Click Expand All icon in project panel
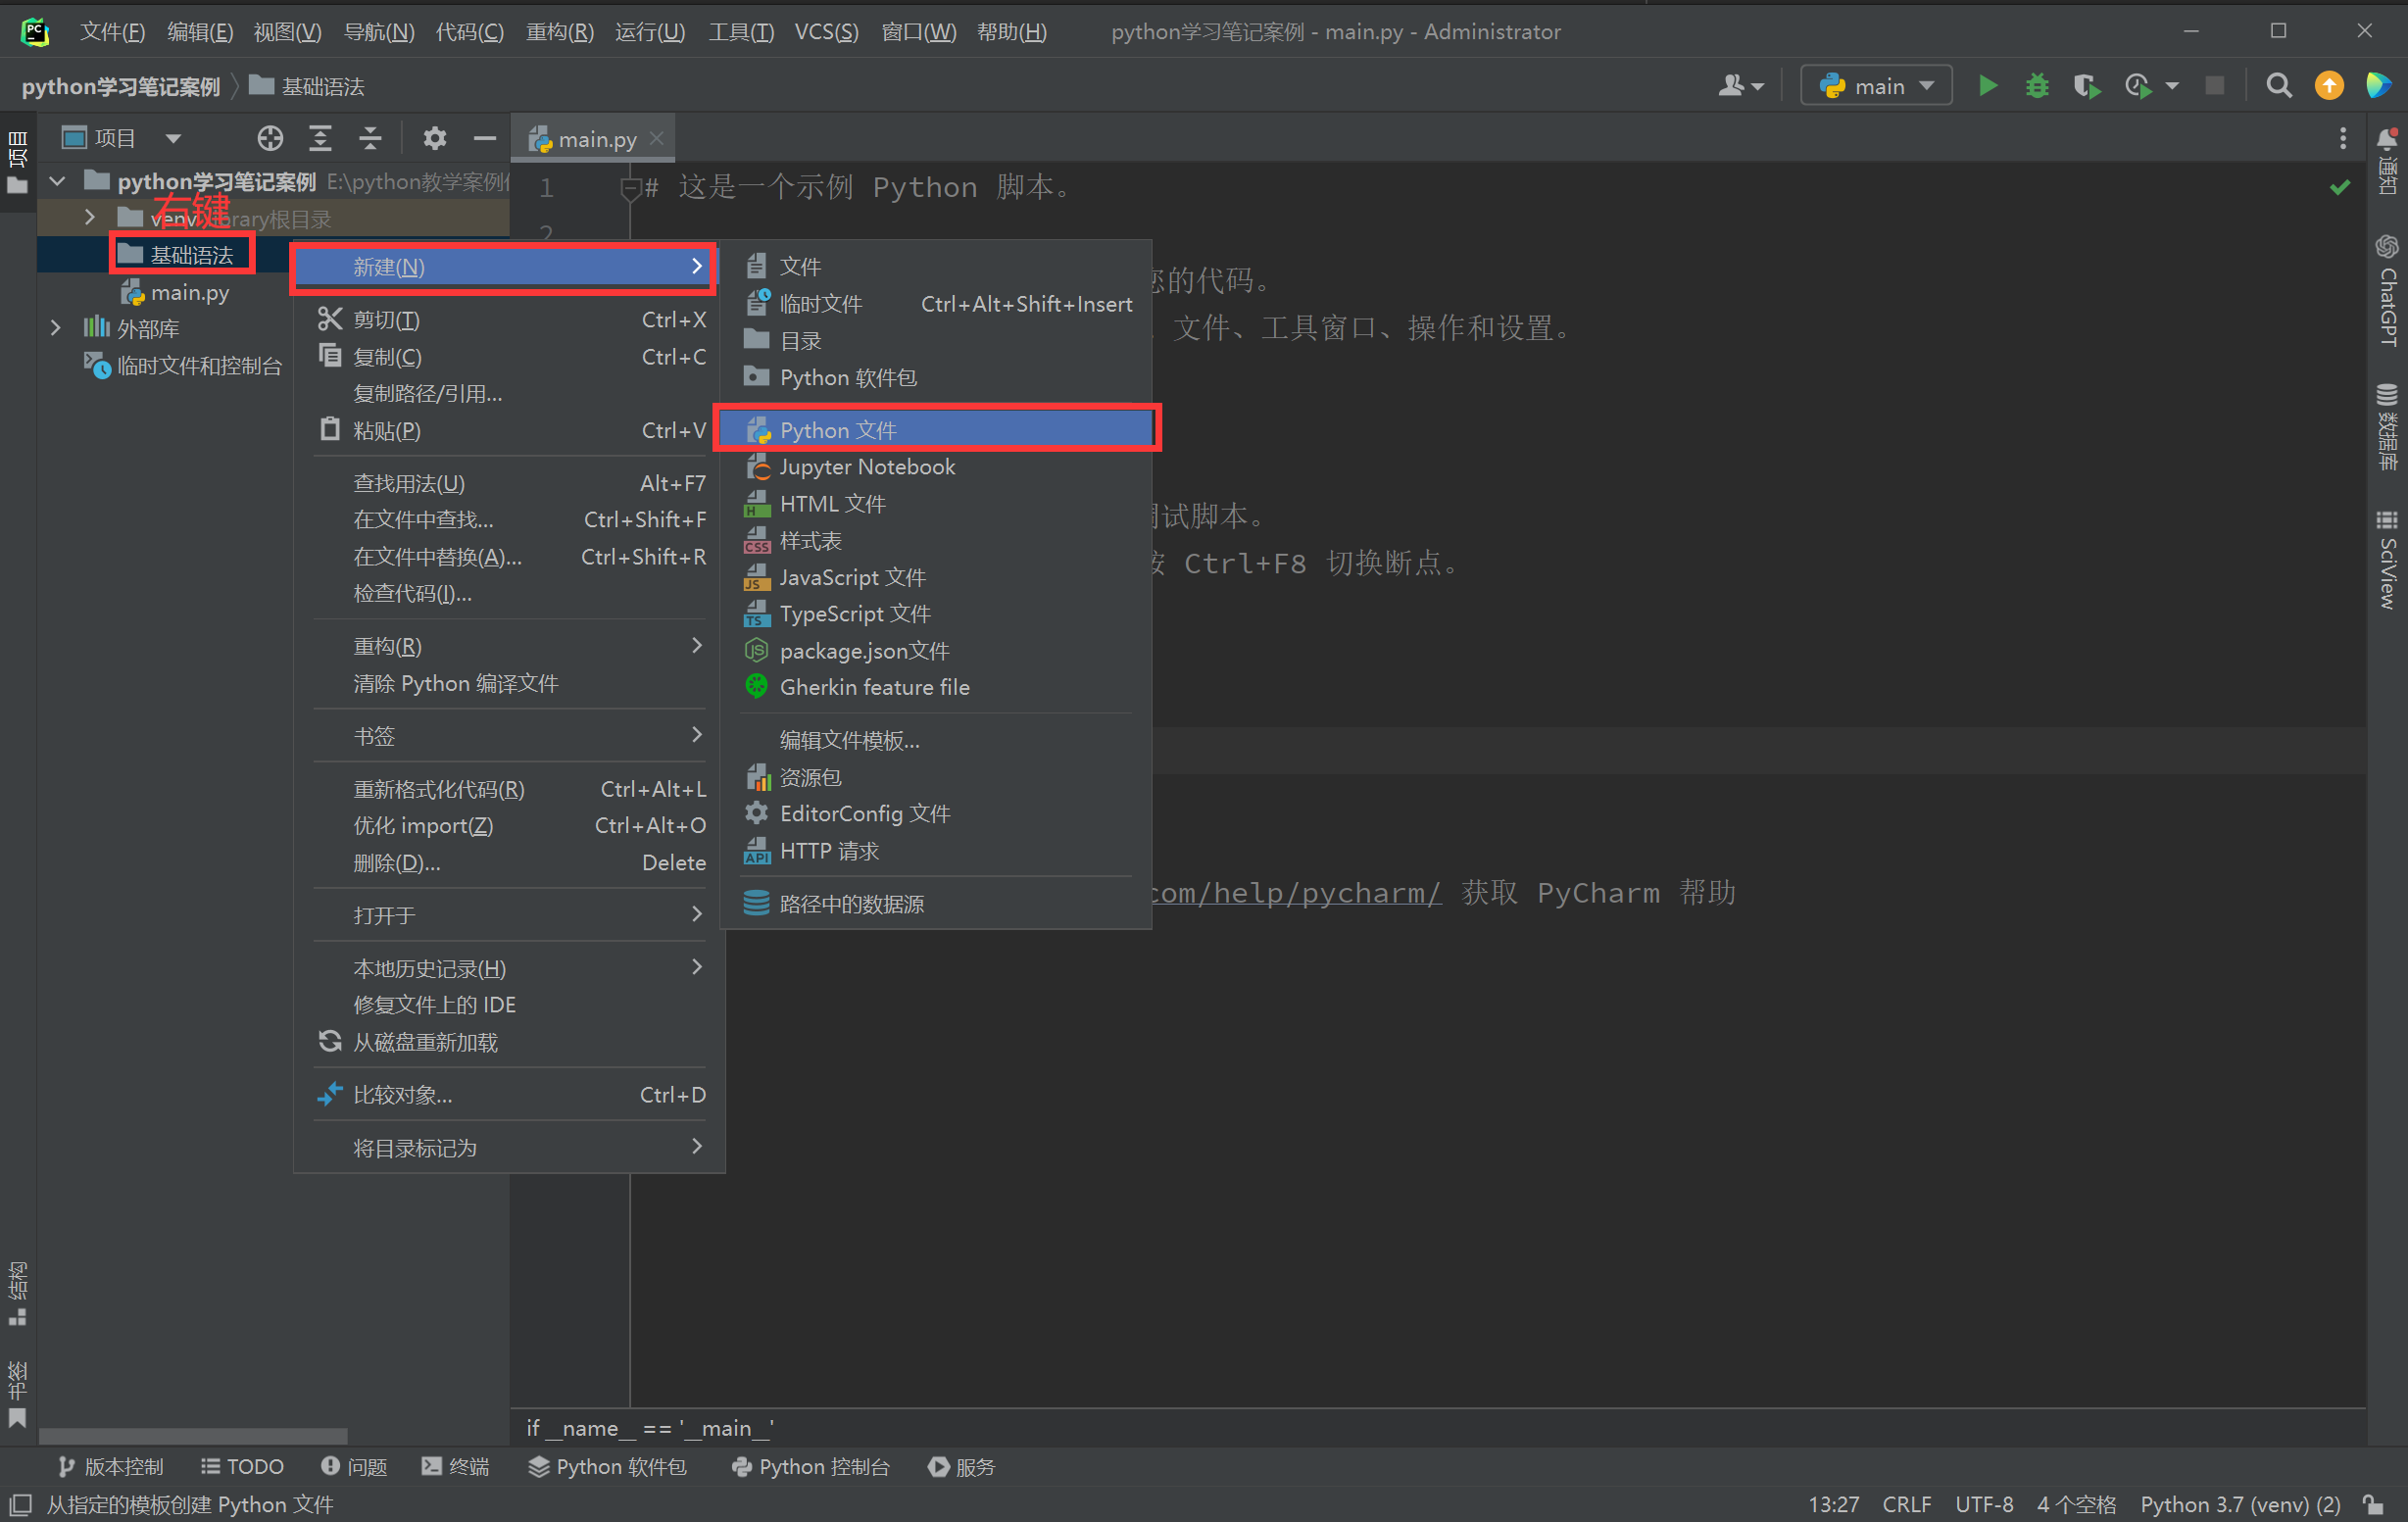 (320, 138)
